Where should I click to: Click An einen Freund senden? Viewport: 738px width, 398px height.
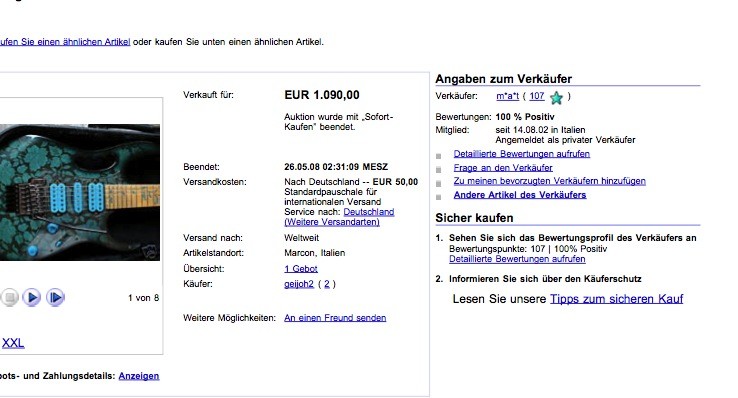click(x=335, y=318)
